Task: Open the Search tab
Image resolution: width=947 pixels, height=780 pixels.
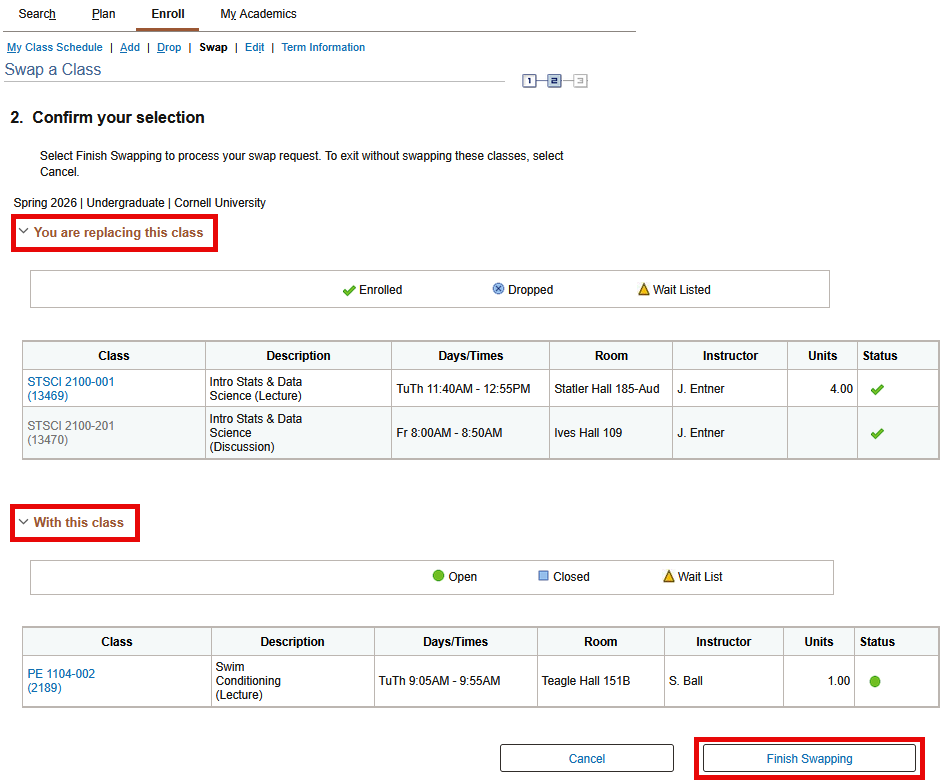Action: tap(37, 14)
